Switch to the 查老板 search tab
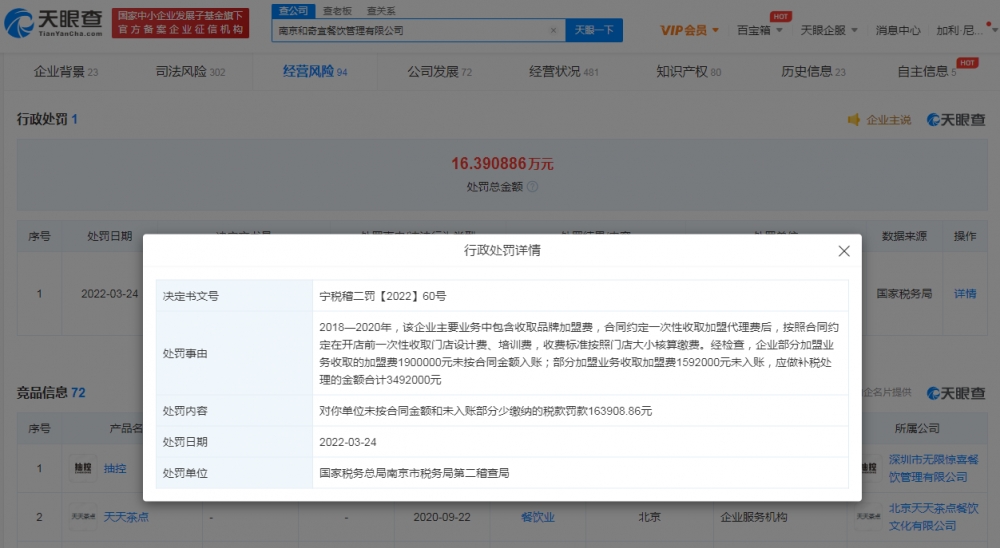Viewport: 1000px width, 548px height. pos(337,11)
